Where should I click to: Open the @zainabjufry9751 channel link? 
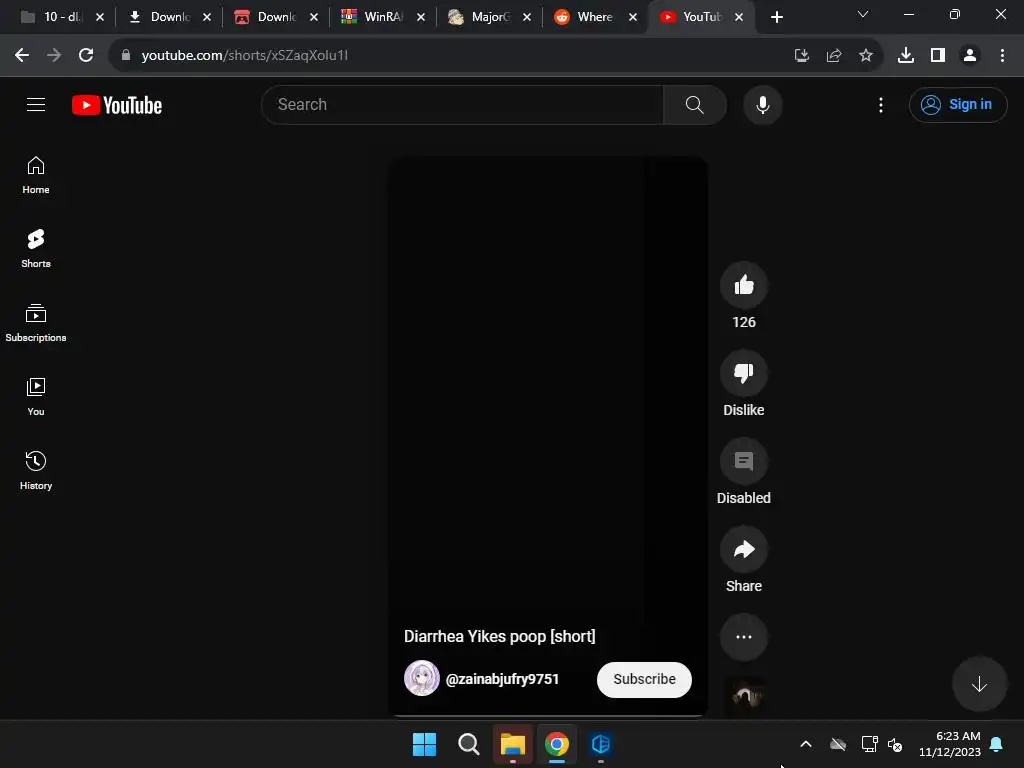pyautogui.click(x=502, y=679)
